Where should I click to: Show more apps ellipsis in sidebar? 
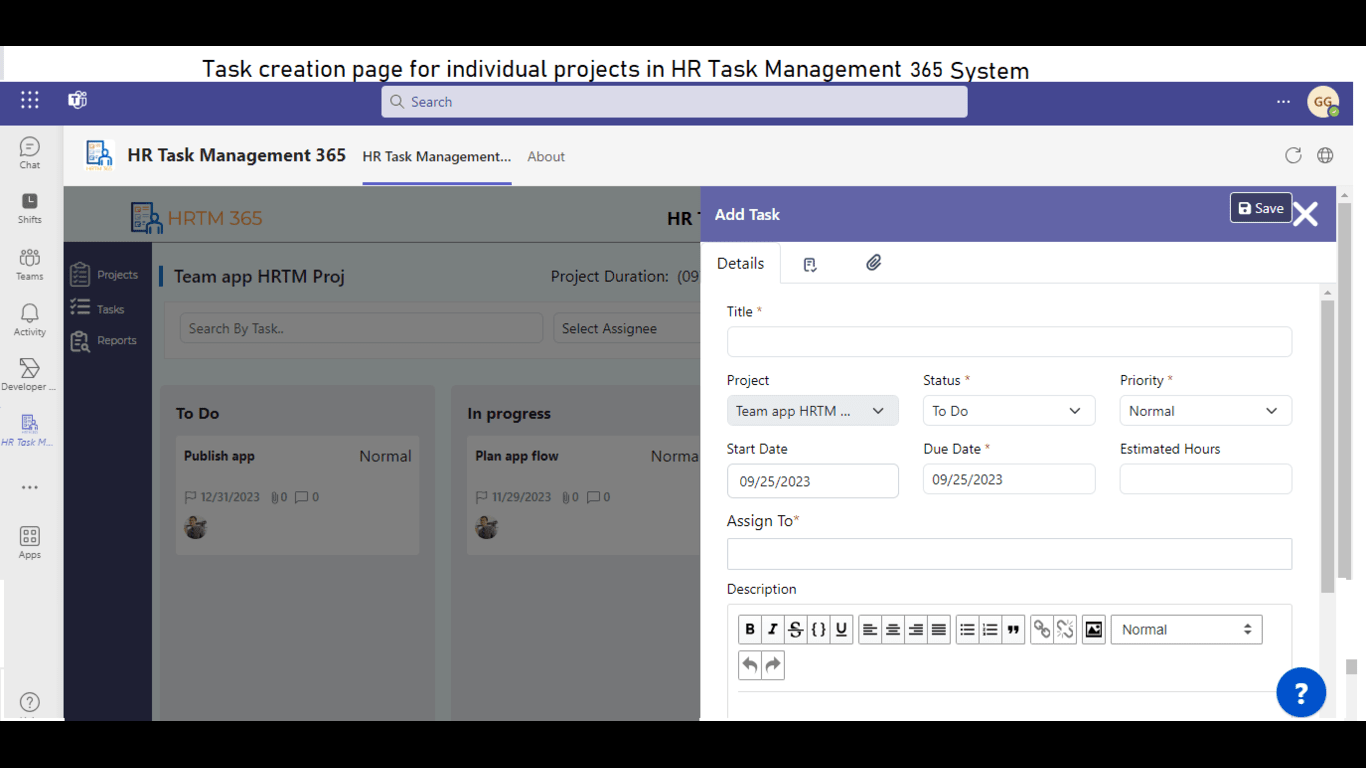(x=30, y=488)
